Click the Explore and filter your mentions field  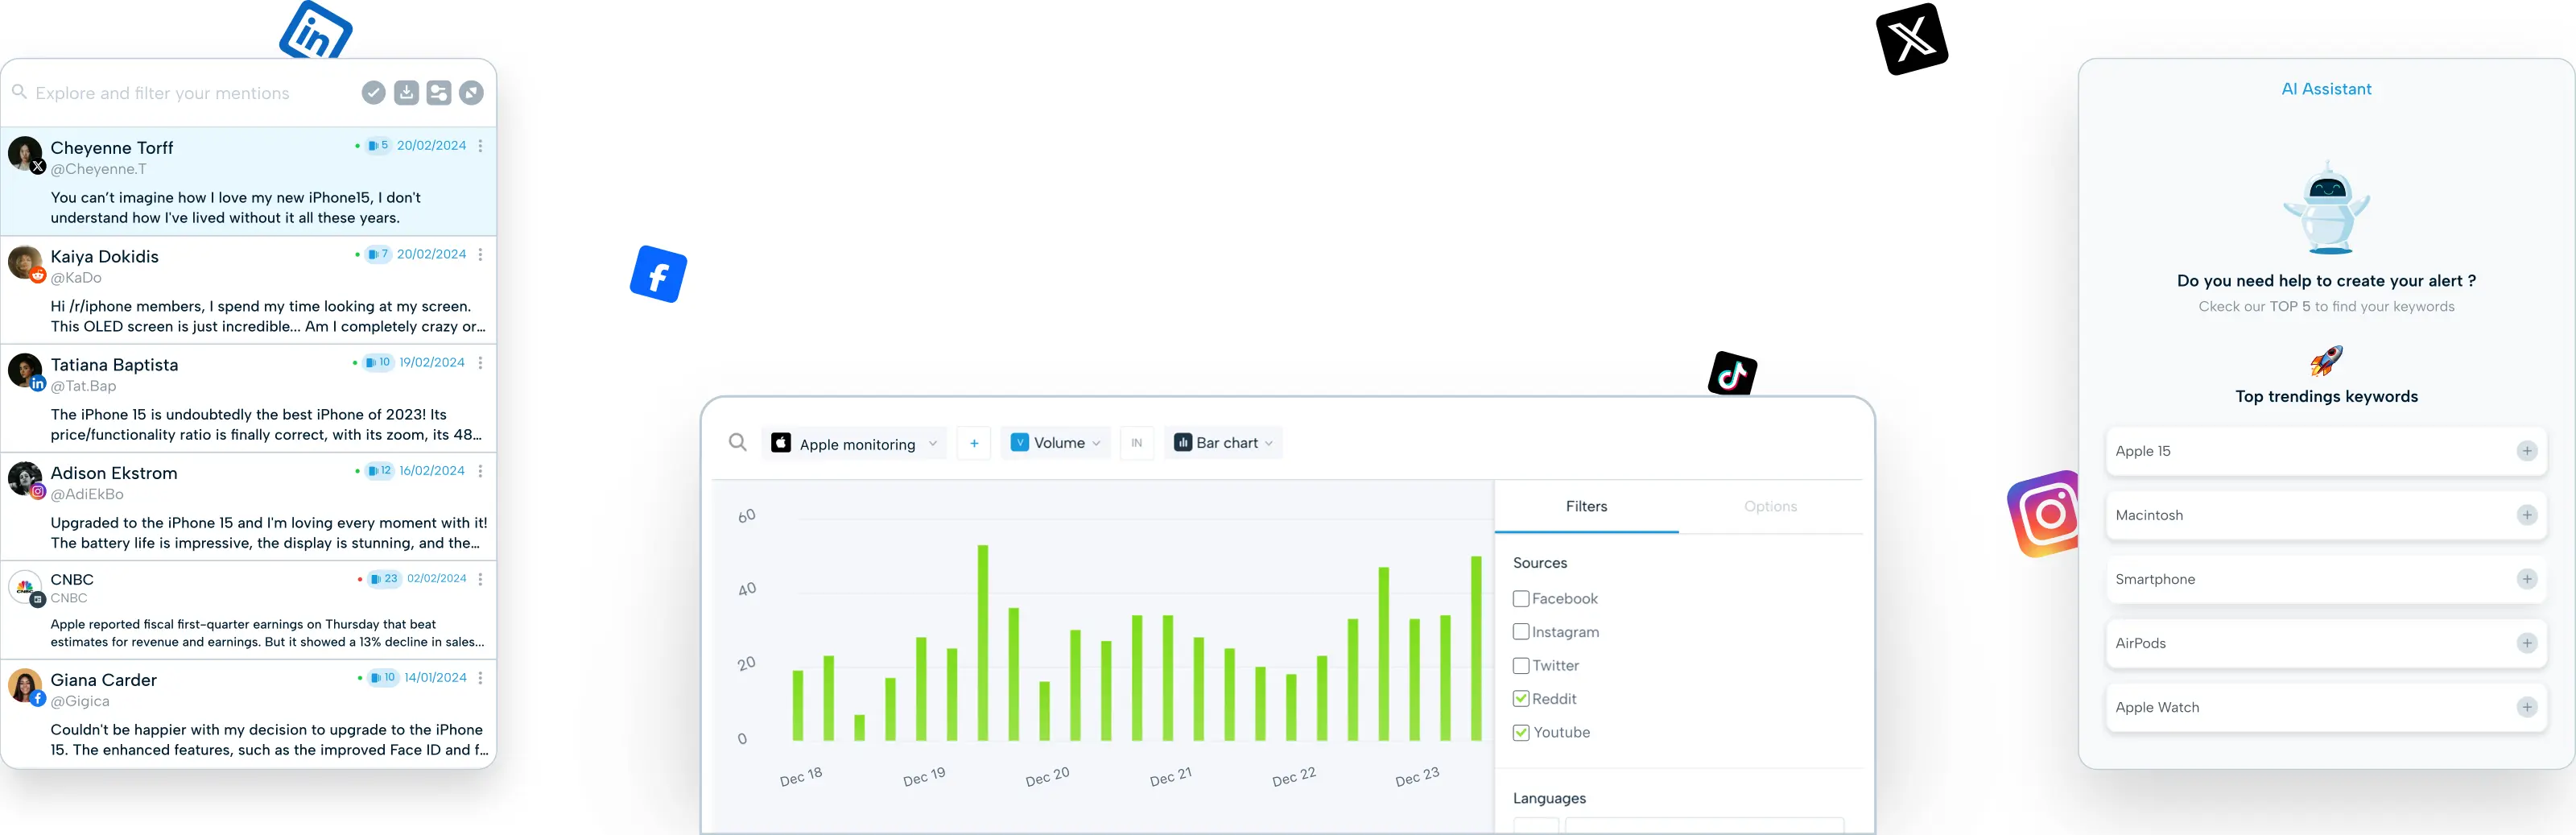[162, 93]
